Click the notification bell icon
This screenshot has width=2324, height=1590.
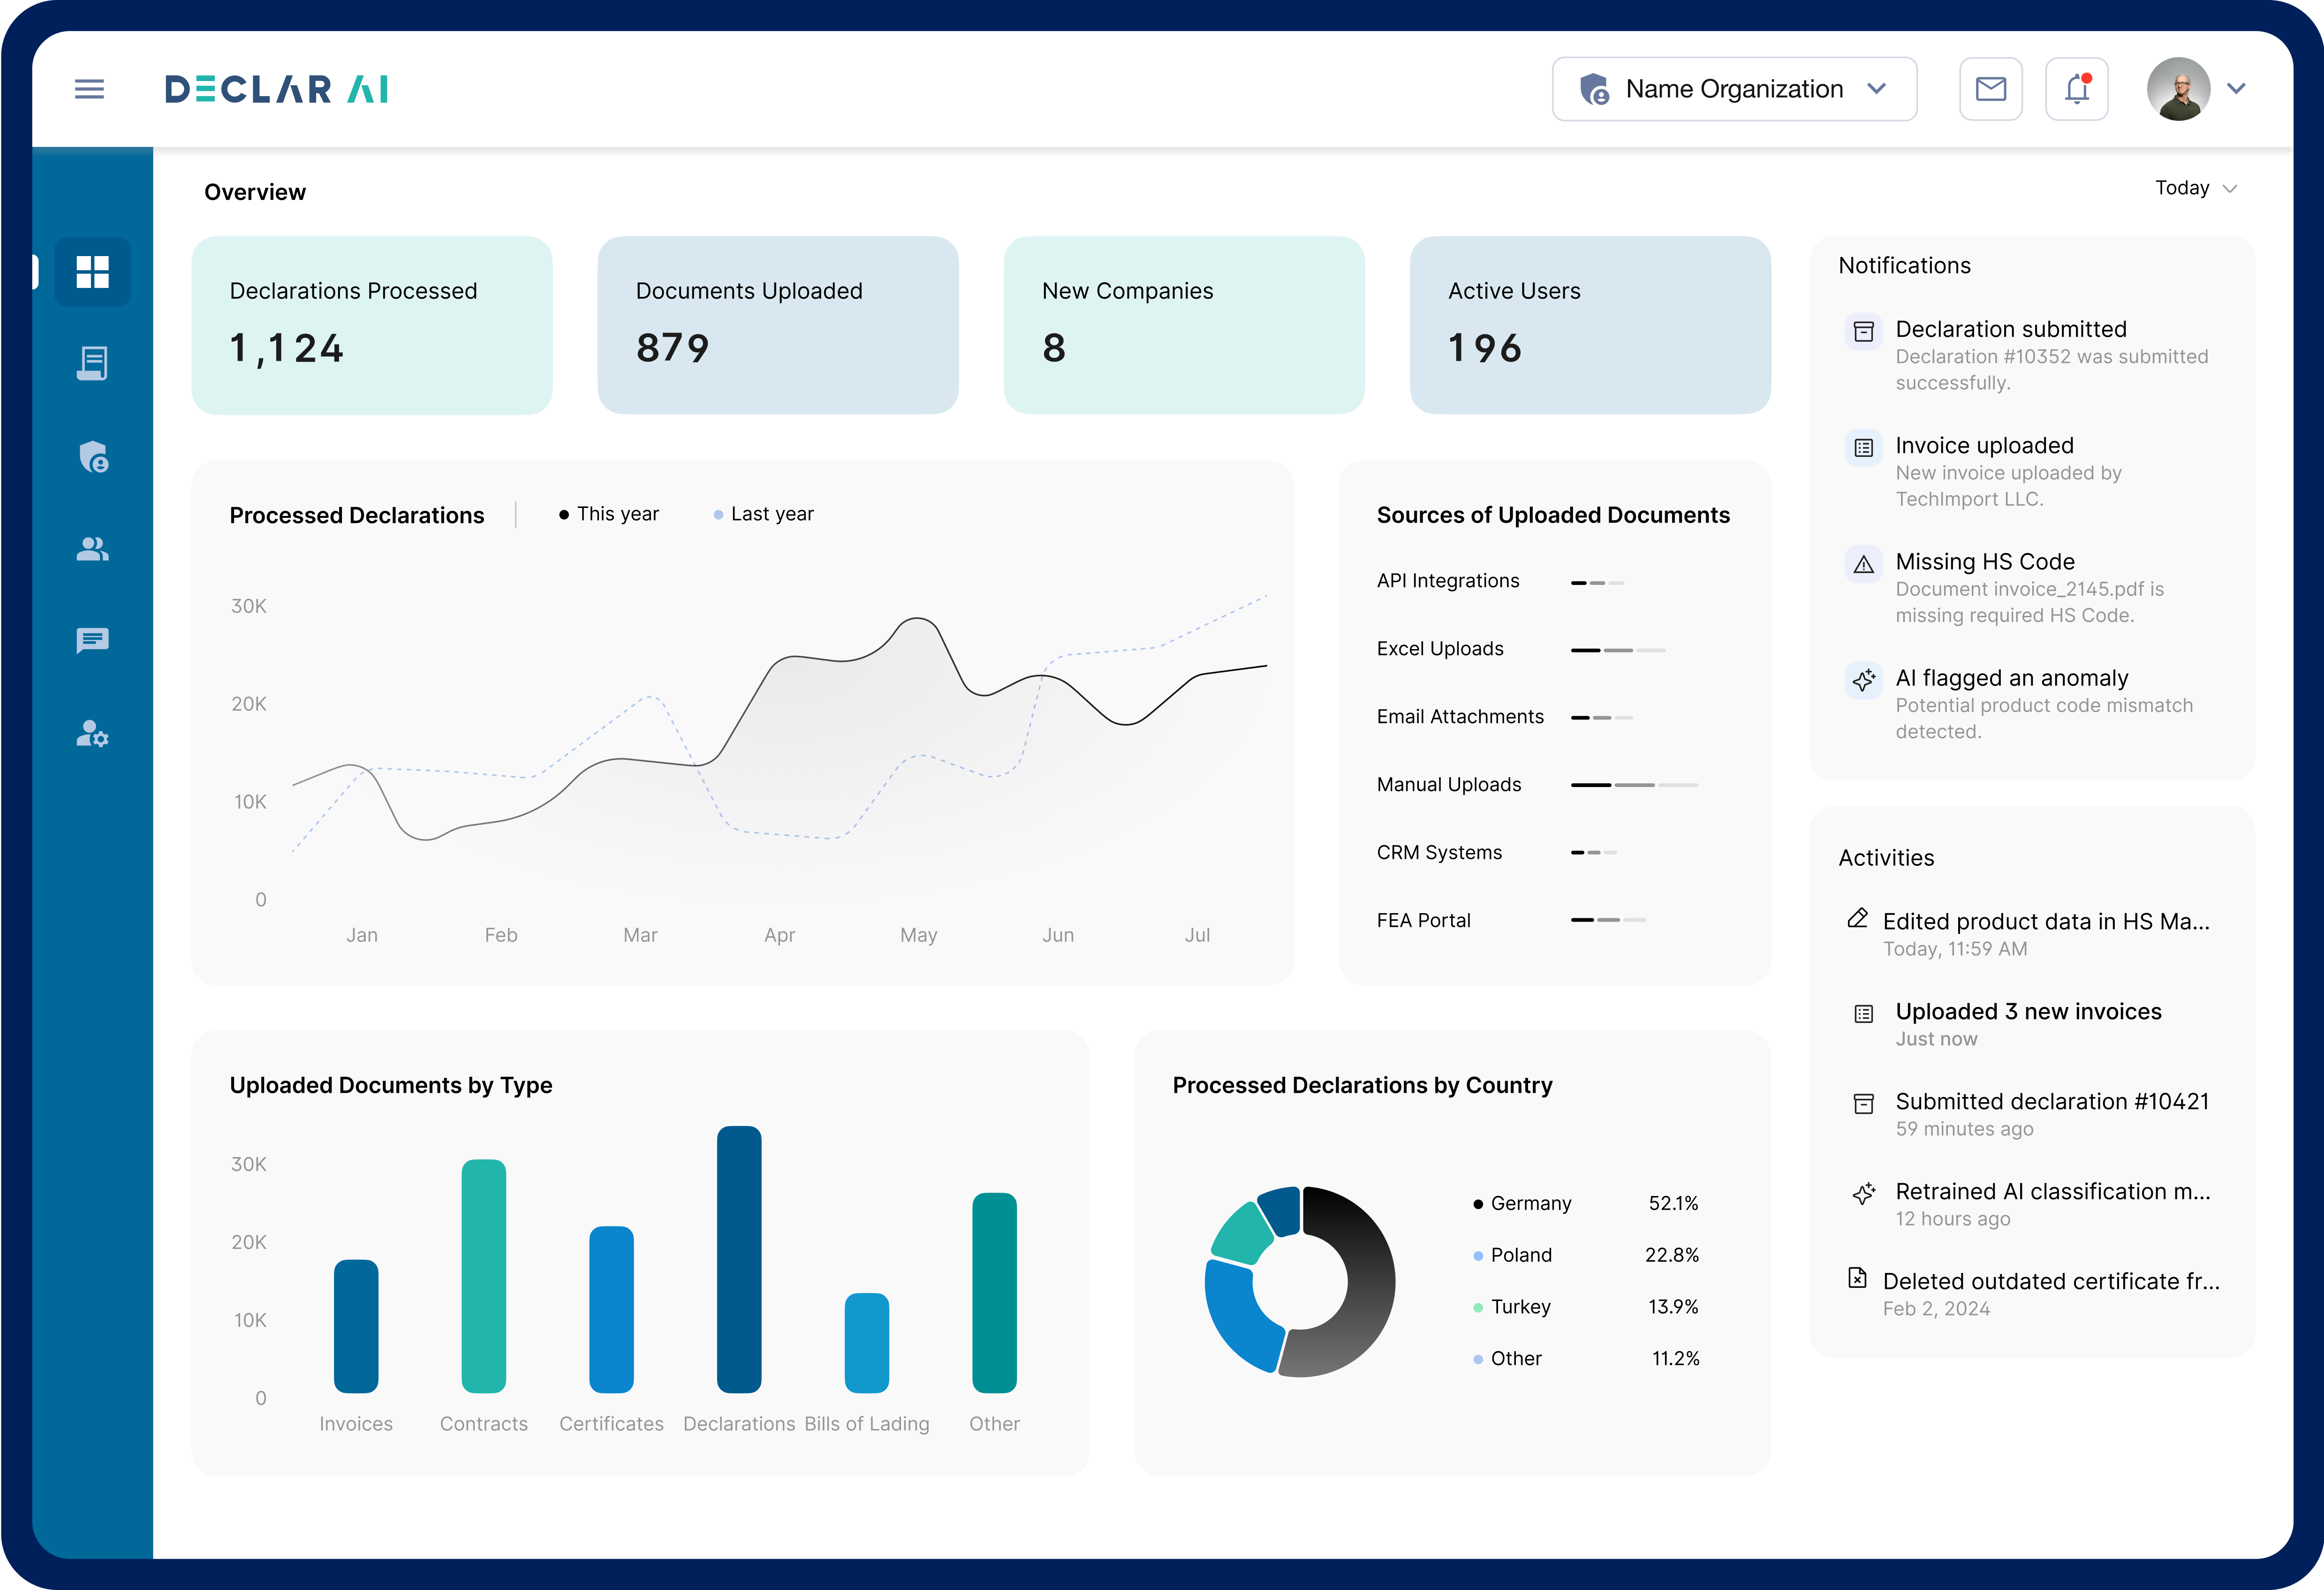pos(2076,89)
